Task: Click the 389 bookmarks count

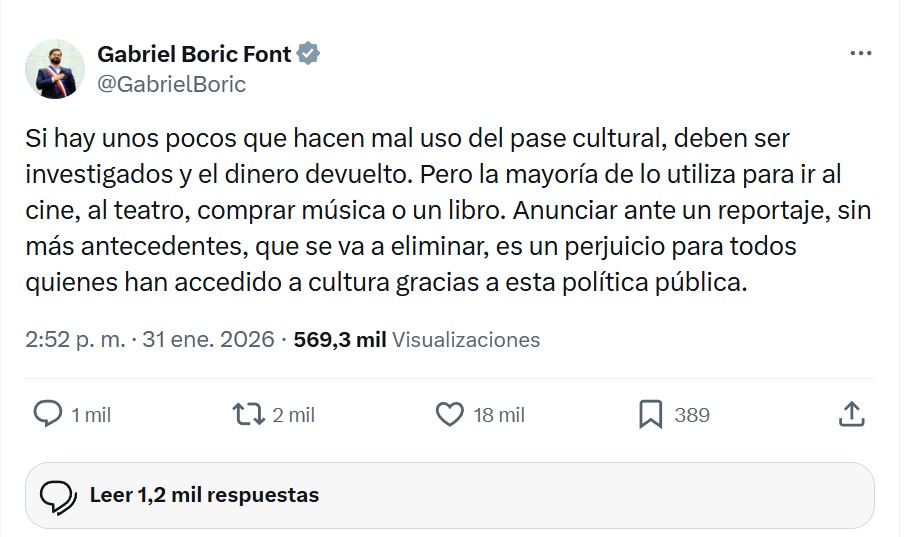Action: tap(692, 415)
